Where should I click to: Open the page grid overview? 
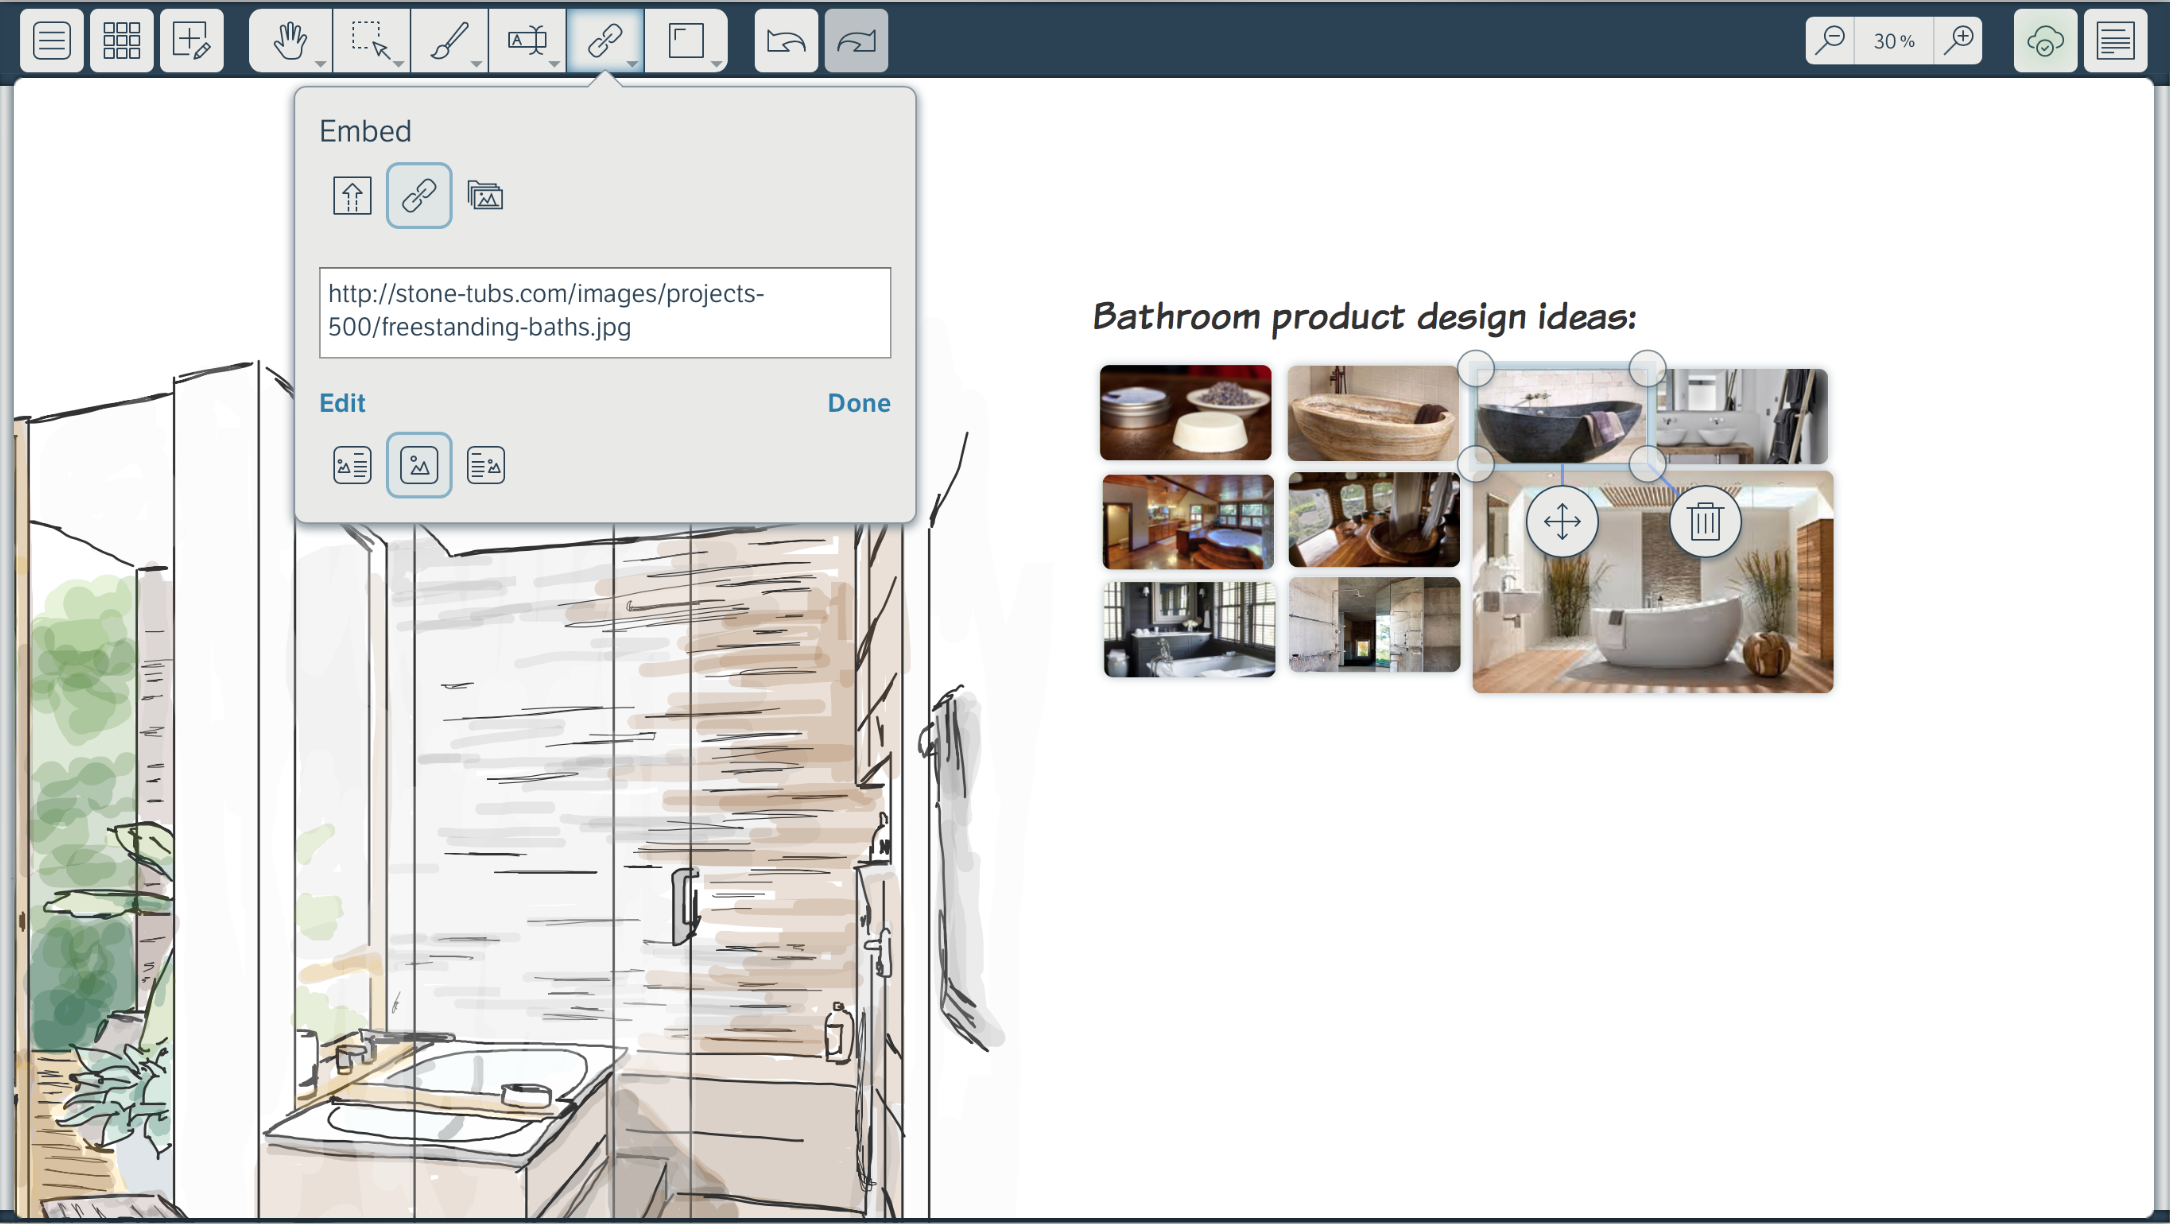(121, 41)
